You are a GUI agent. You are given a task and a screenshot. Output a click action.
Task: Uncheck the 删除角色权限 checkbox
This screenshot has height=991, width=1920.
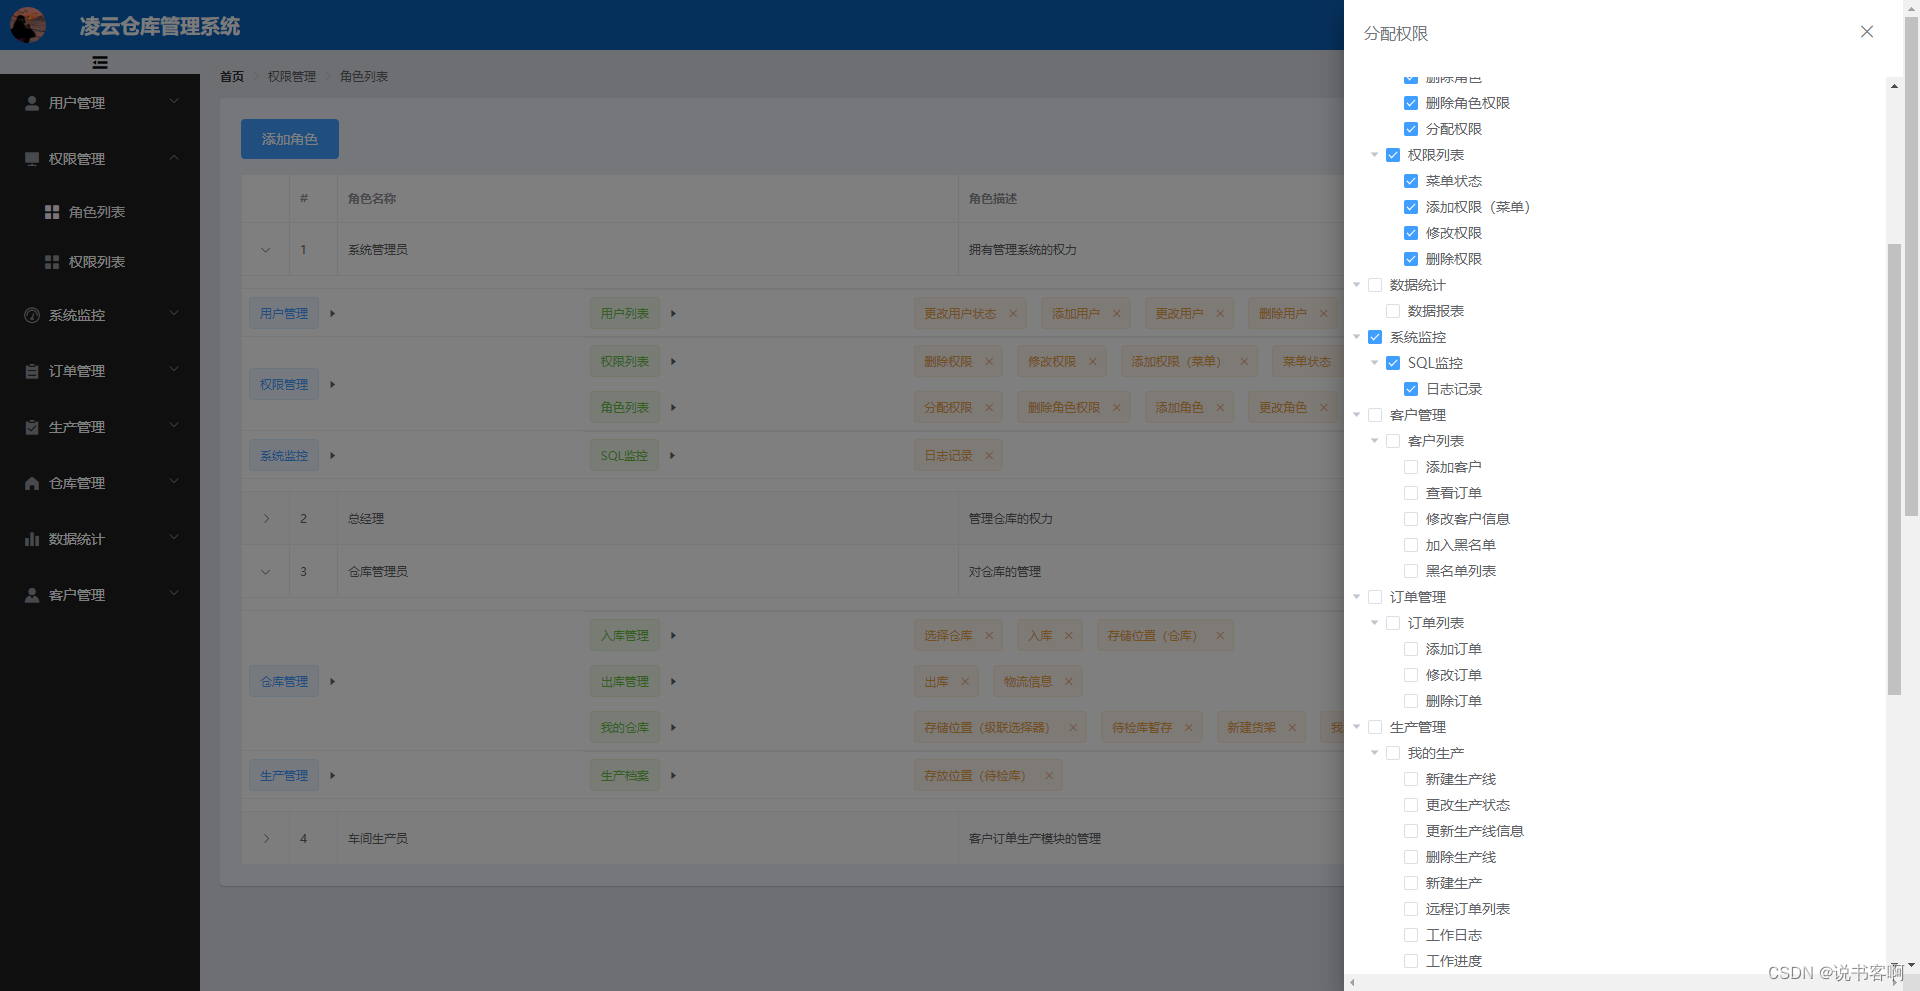click(x=1411, y=103)
